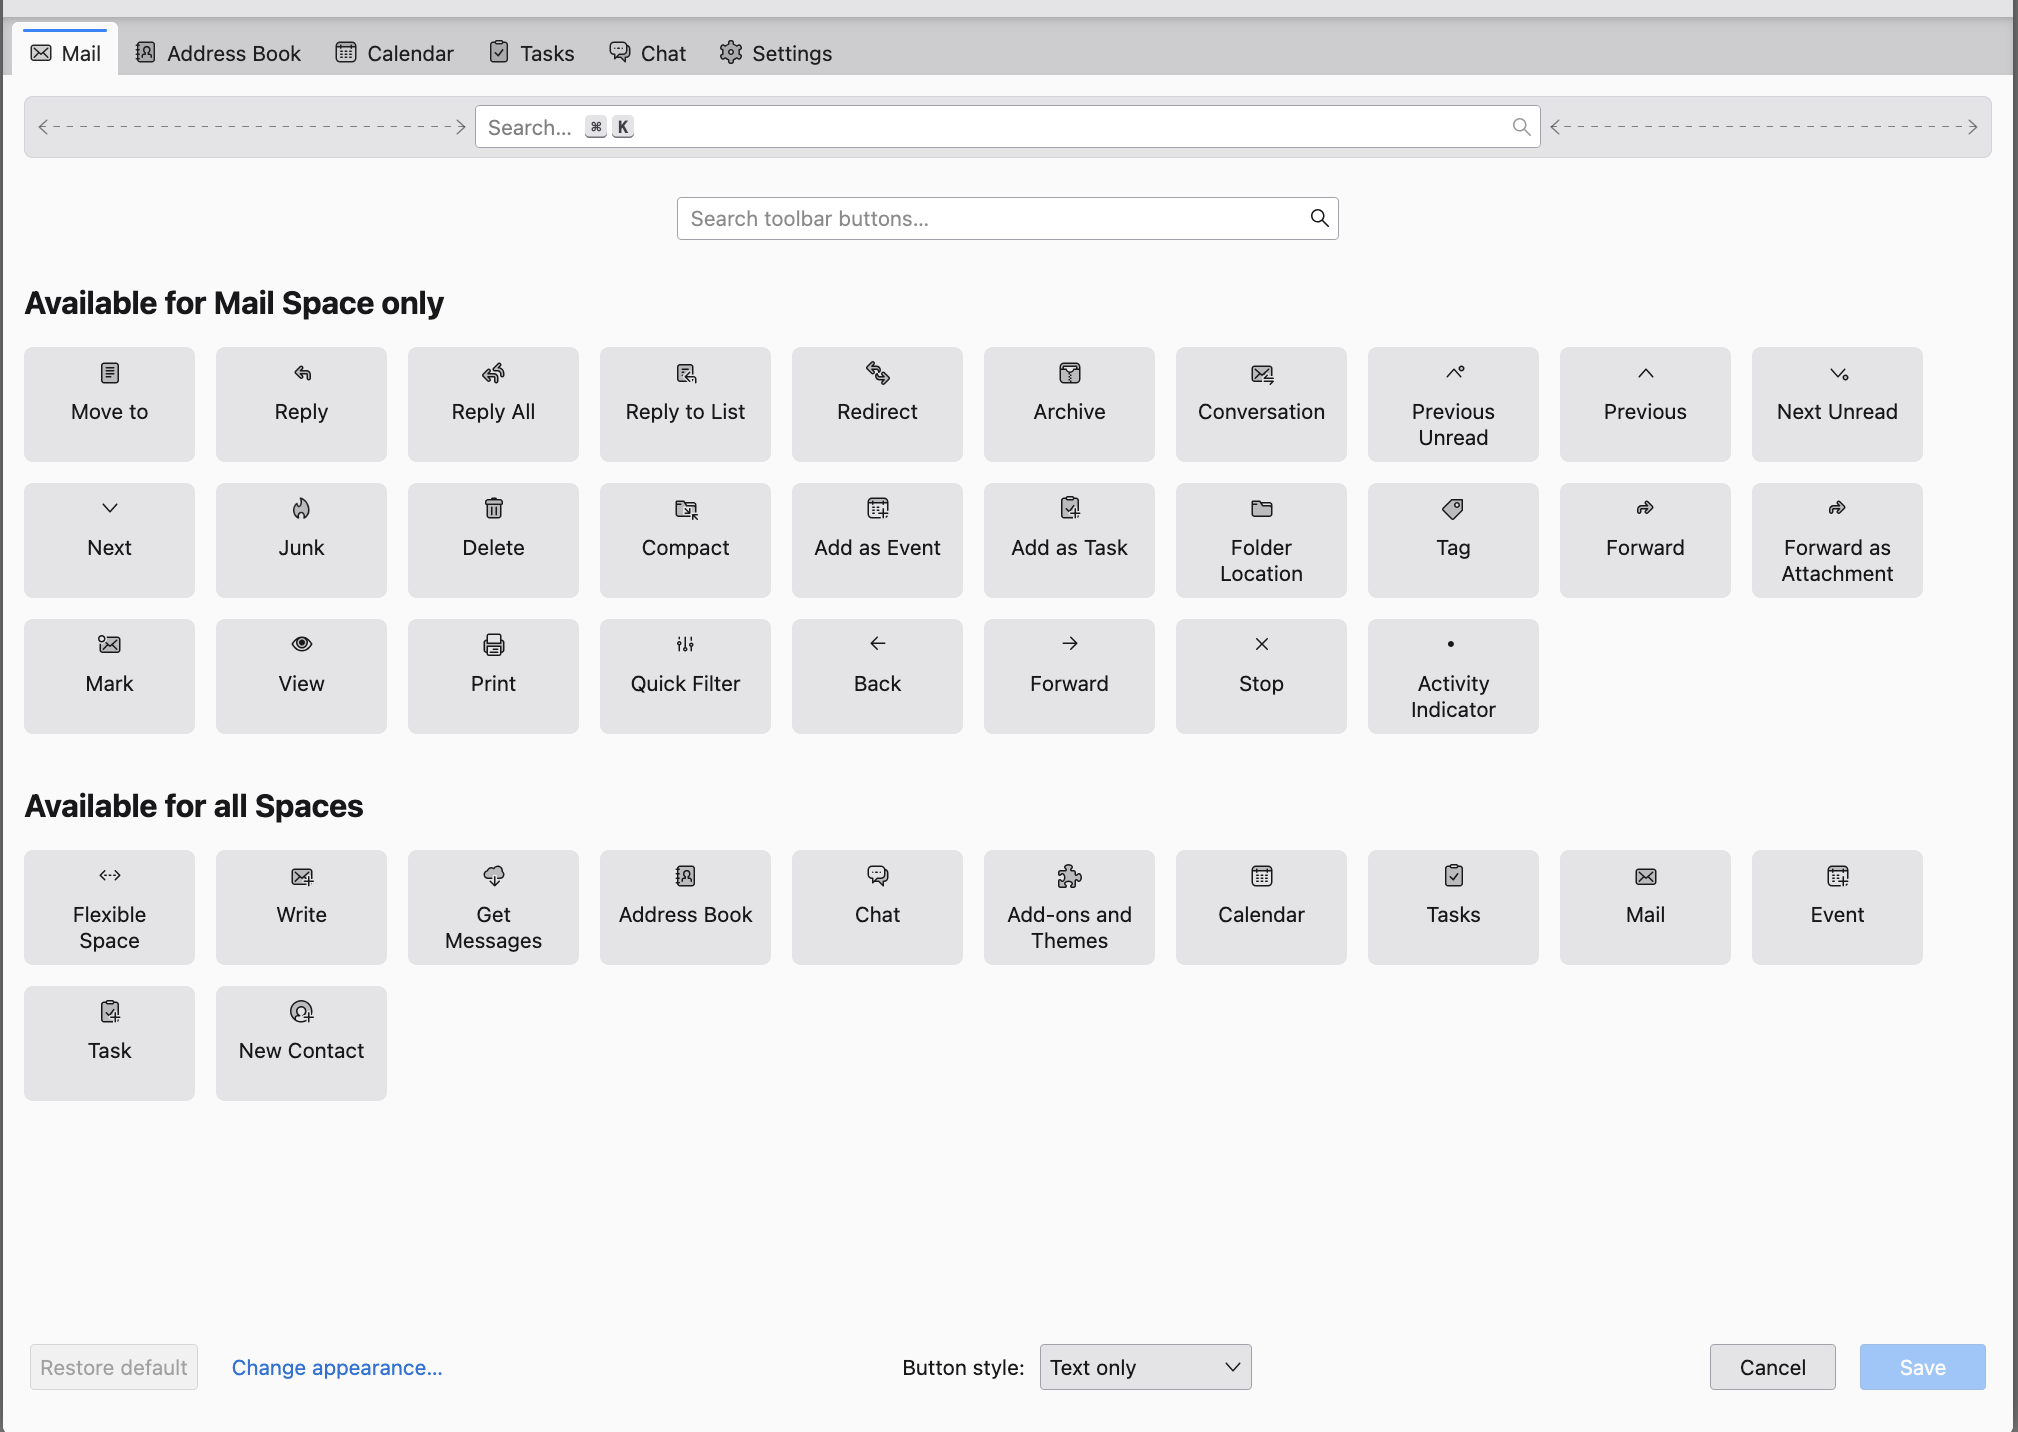Switch to the Calendar space tab
The image size is (2018, 1432).
click(394, 53)
